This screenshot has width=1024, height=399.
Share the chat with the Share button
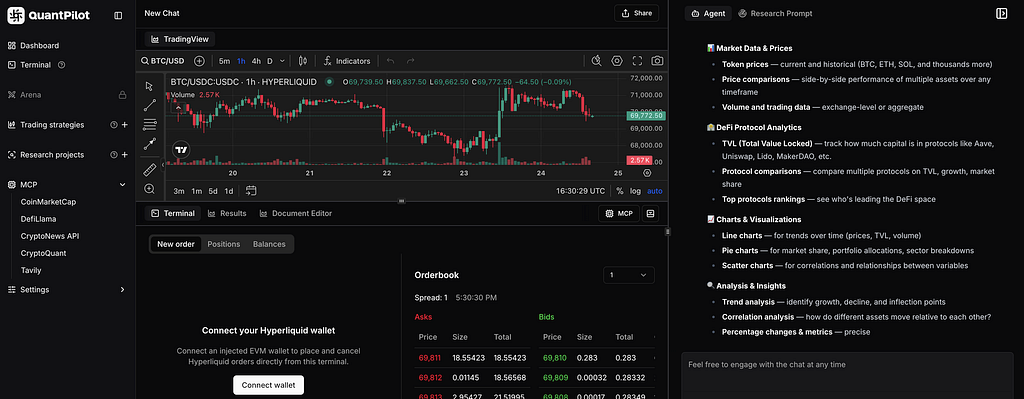[x=637, y=13]
